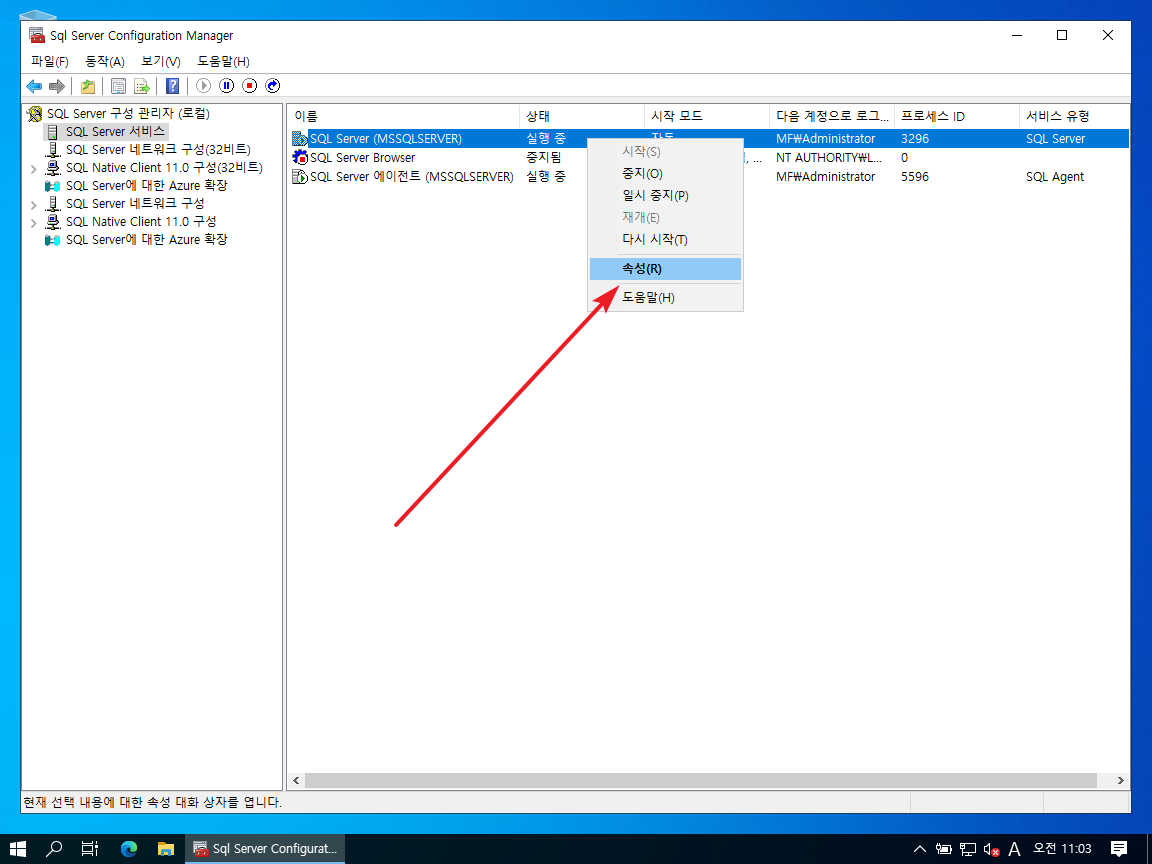Click the 이름 column header
The width and height of the screenshot is (1152, 864).
click(400, 117)
